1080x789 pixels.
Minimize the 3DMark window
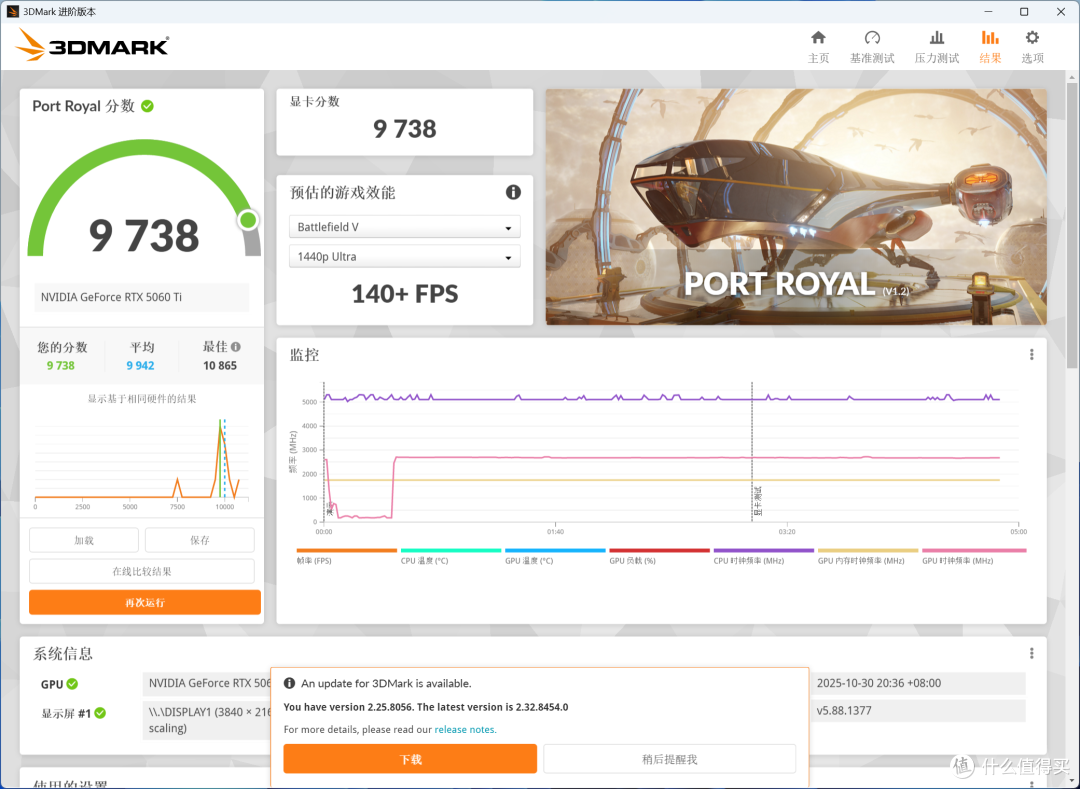989,12
